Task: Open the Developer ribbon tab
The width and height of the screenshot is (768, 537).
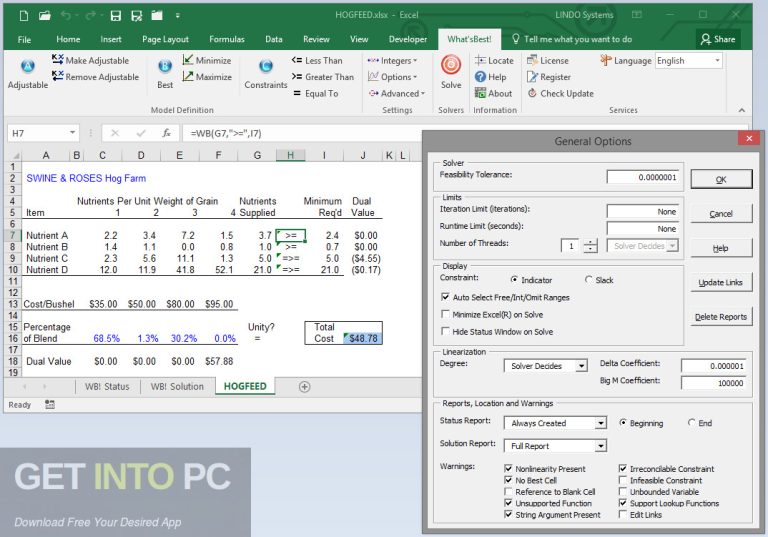Action: point(408,39)
